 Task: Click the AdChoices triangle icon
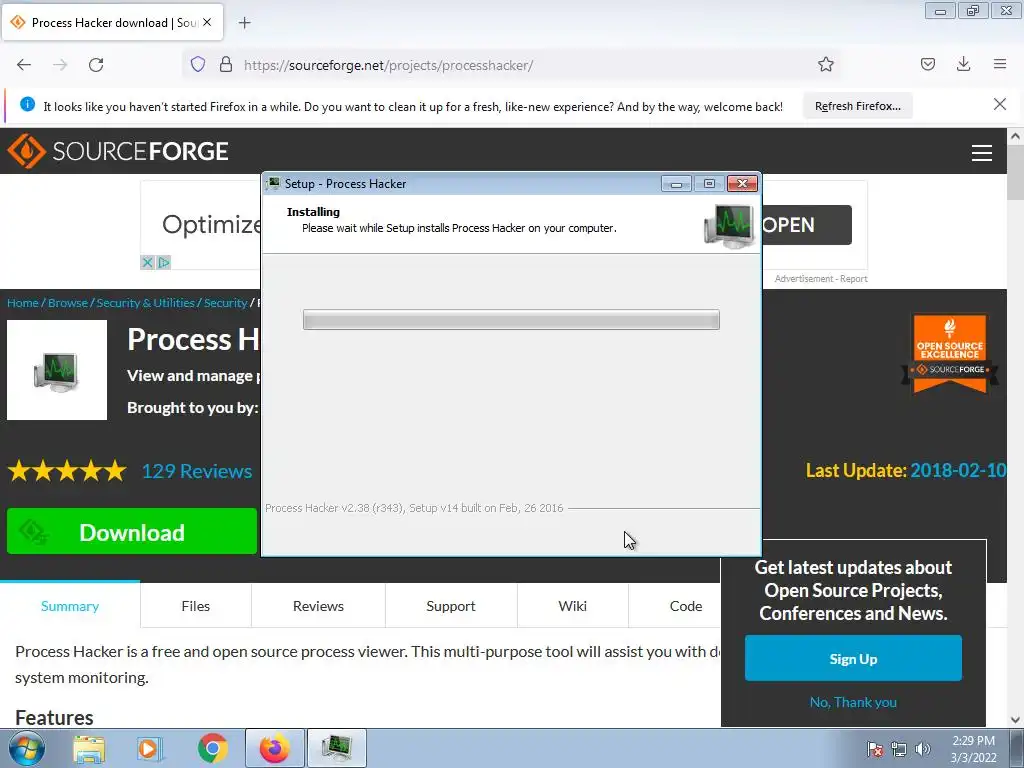click(x=164, y=263)
